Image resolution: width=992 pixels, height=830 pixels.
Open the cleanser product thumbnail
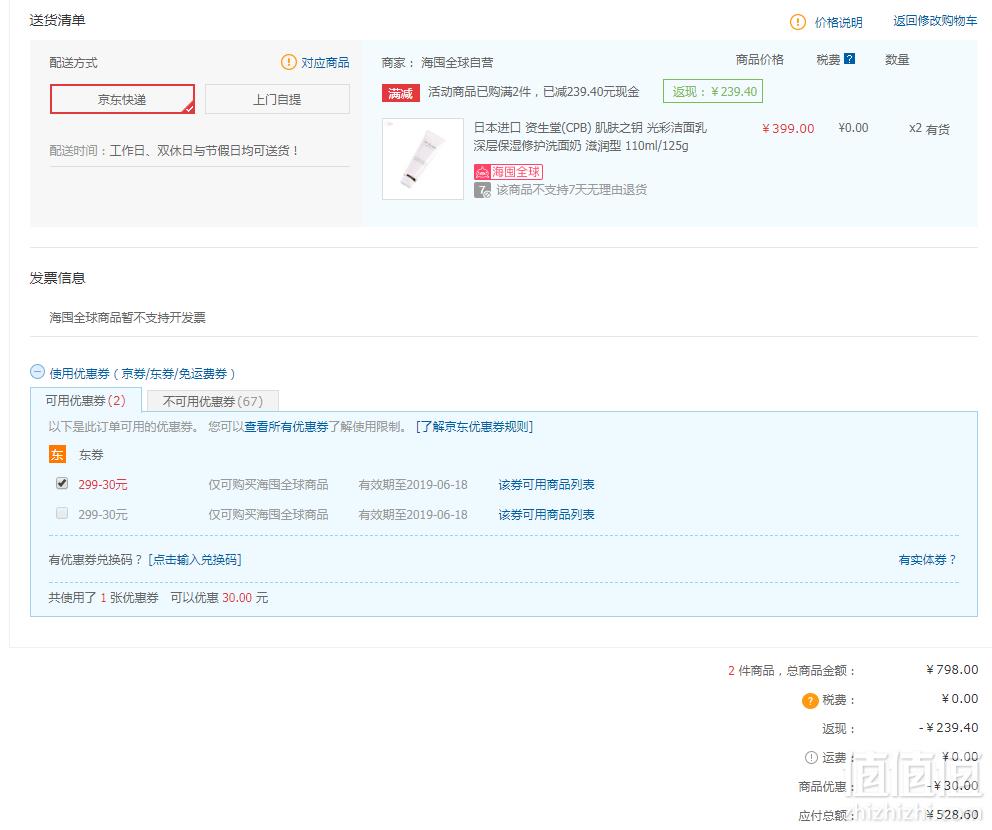coord(423,159)
